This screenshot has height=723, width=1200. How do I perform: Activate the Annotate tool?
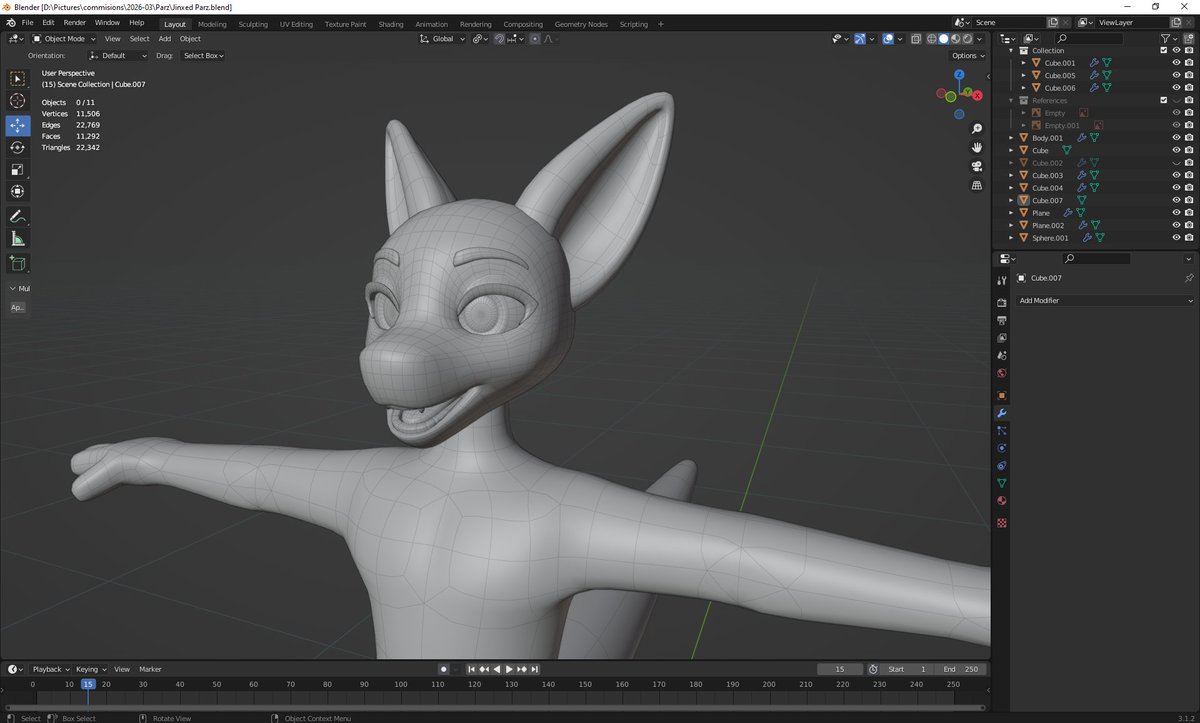pyautogui.click(x=18, y=216)
